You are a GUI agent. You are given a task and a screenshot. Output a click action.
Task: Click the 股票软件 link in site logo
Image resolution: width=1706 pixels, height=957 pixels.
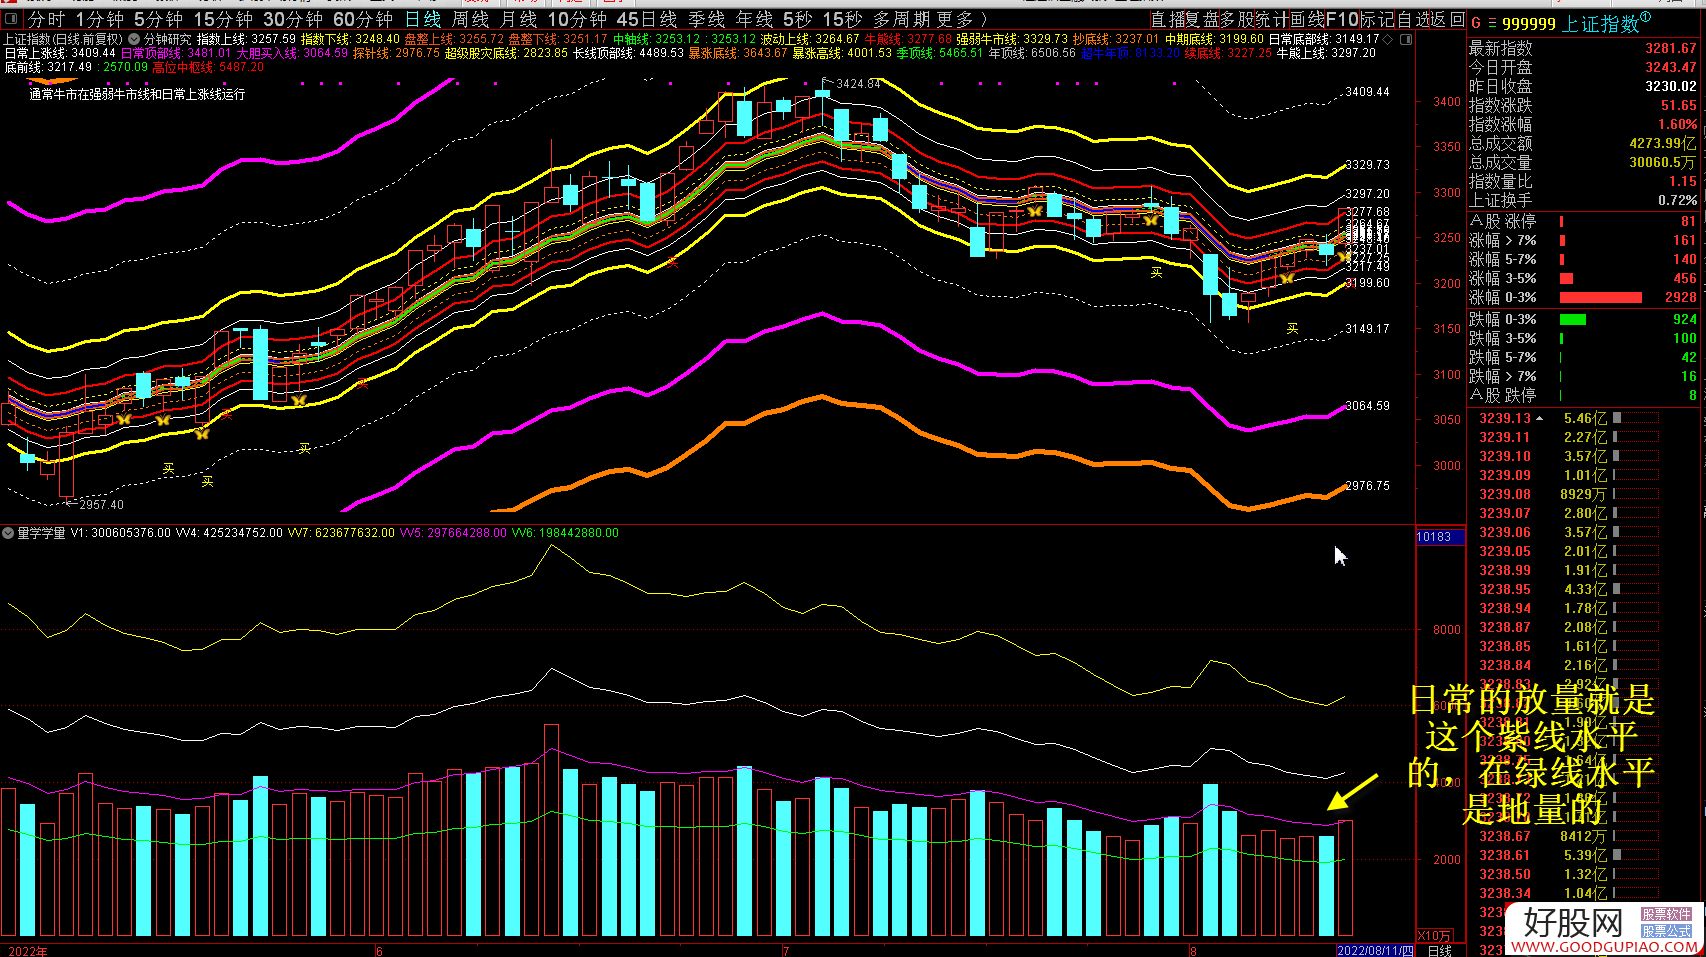point(1666,914)
